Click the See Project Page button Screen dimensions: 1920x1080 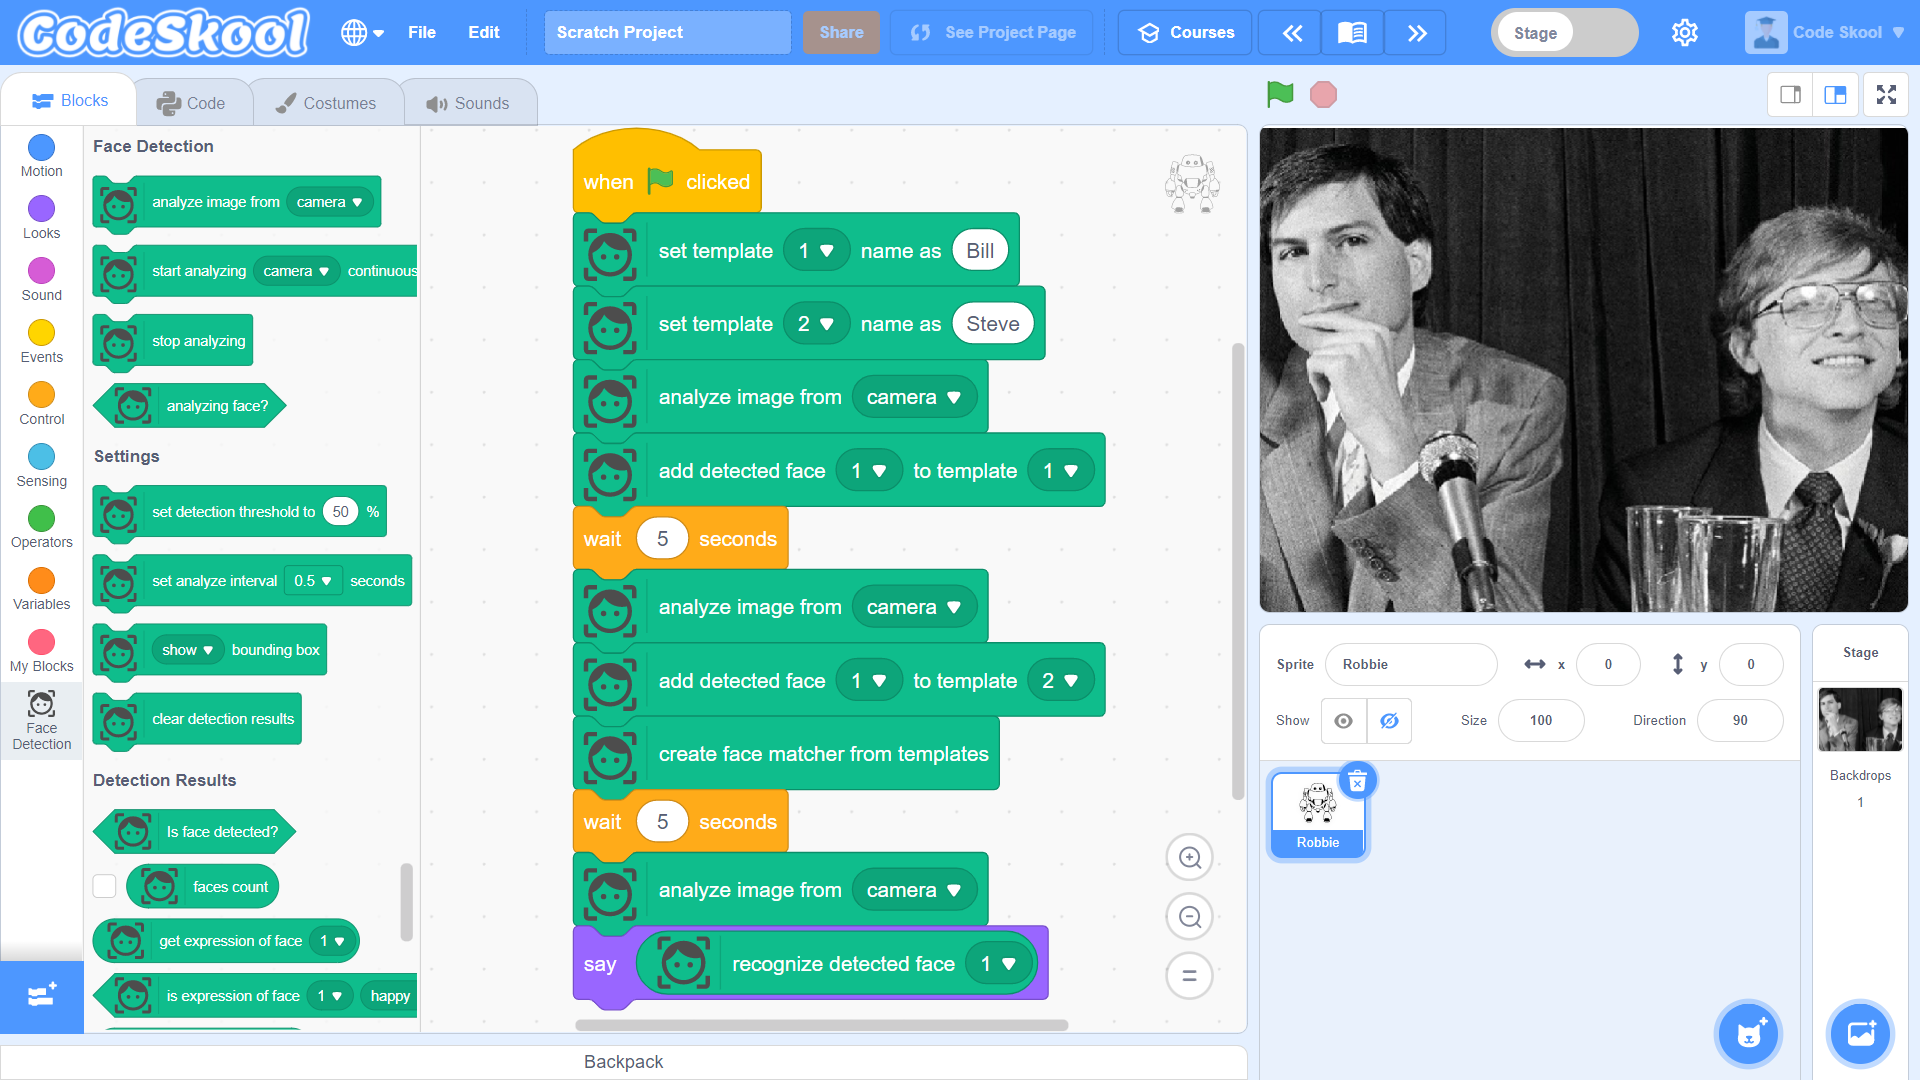click(x=992, y=33)
